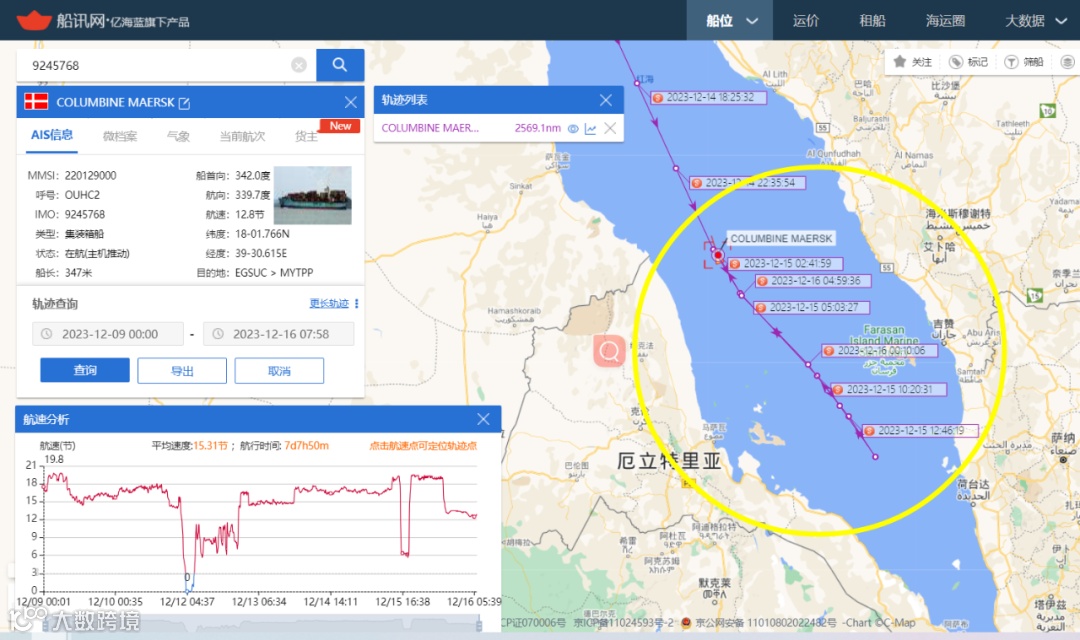Open the three-dot menu beside 更长轨迹
The height and width of the screenshot is (640, 1080).
[x=356, y=303]
